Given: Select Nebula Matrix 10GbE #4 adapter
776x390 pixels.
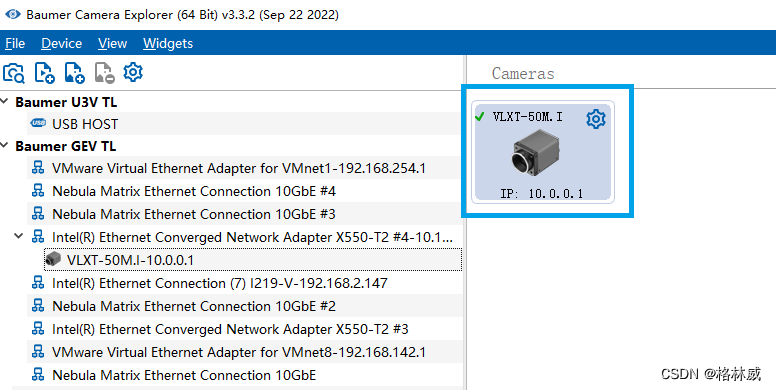Looking at the screenshot, I should pyautogui.click(x=245, y=191).
